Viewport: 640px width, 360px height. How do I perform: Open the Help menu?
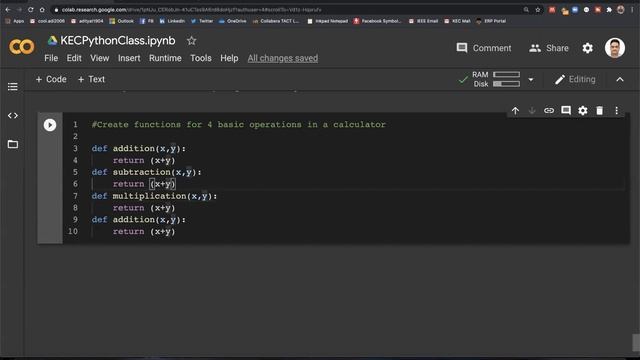(x=229, y=58)
